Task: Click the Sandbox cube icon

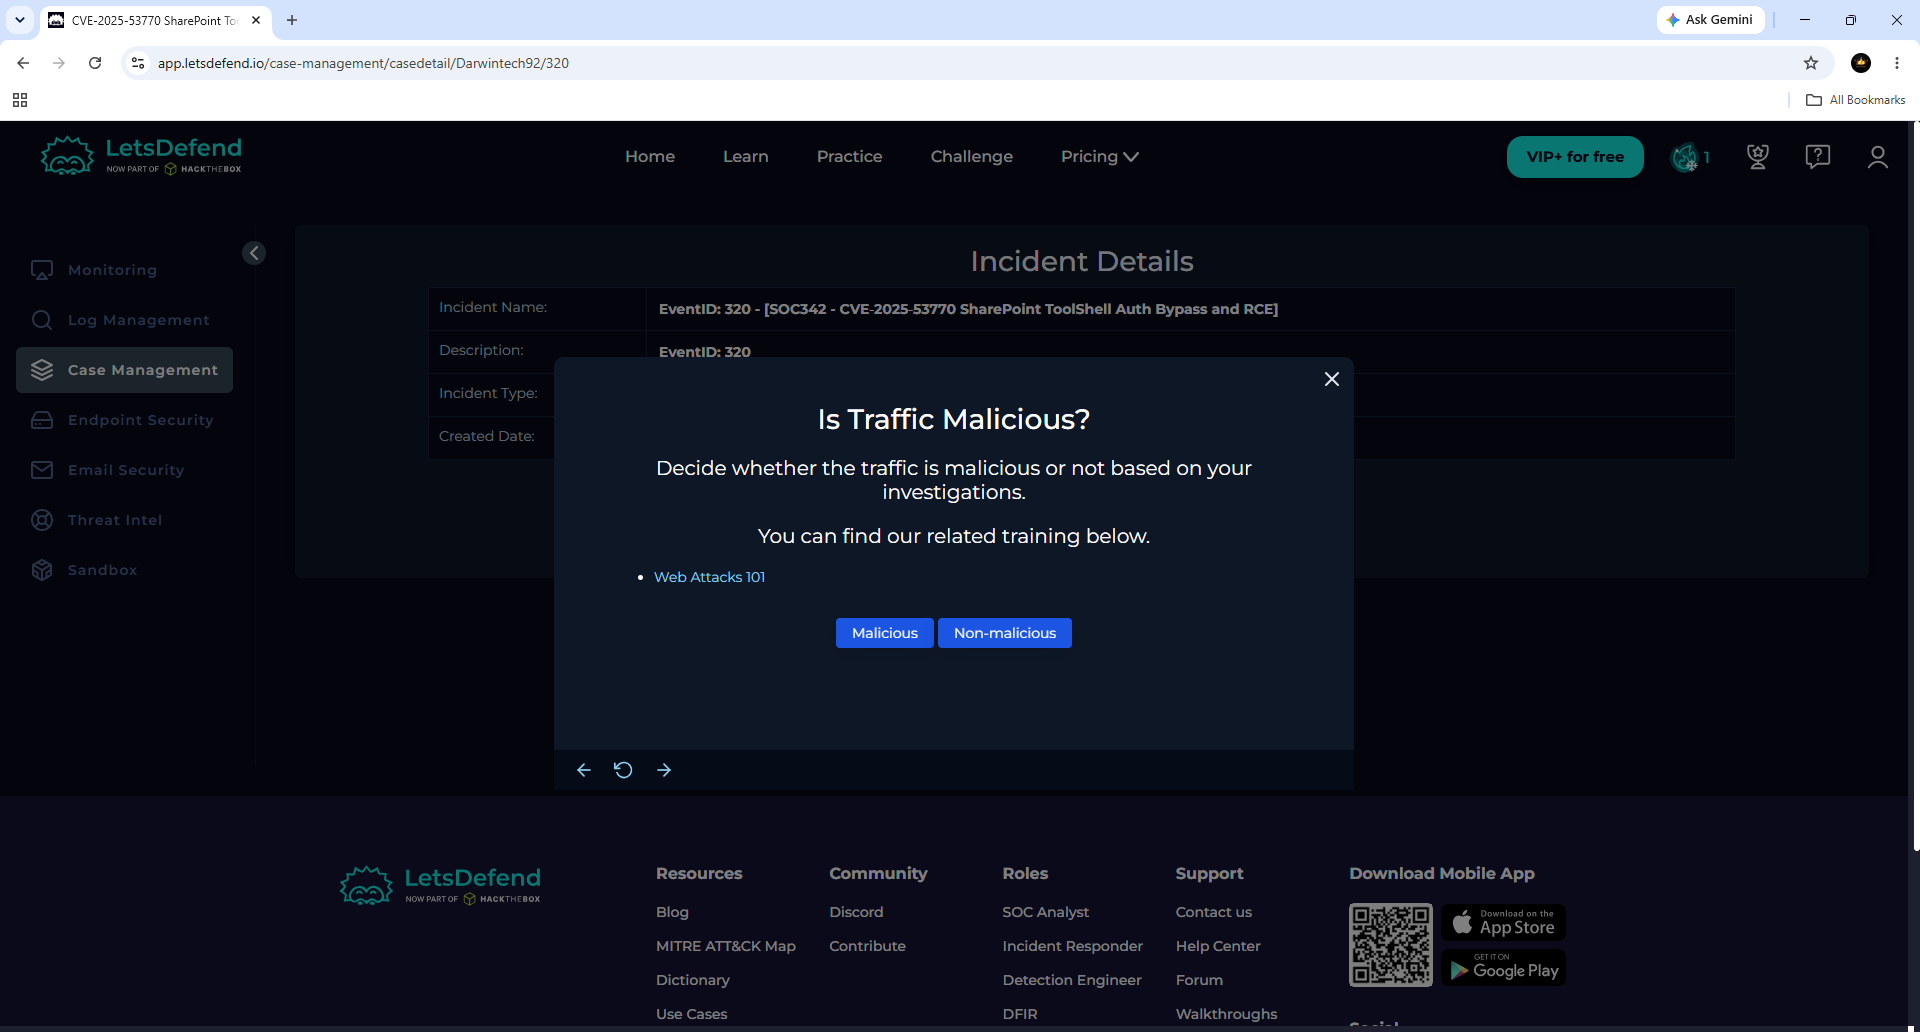Action: coord(42,570)
